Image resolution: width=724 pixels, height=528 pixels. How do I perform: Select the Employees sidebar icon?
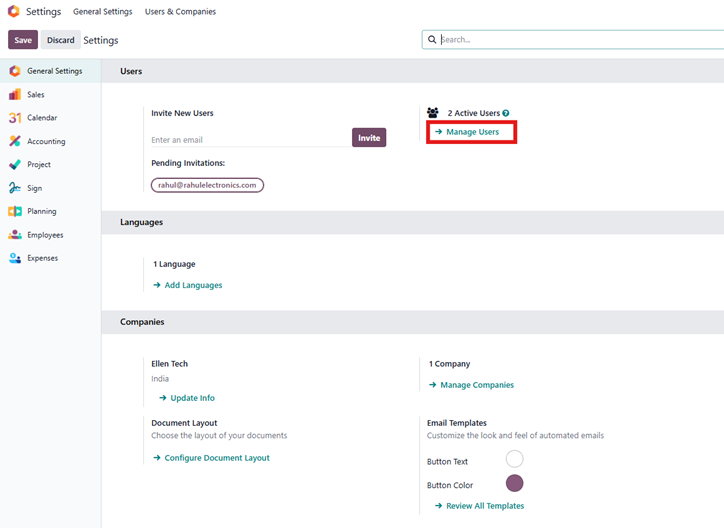point(14,235)
